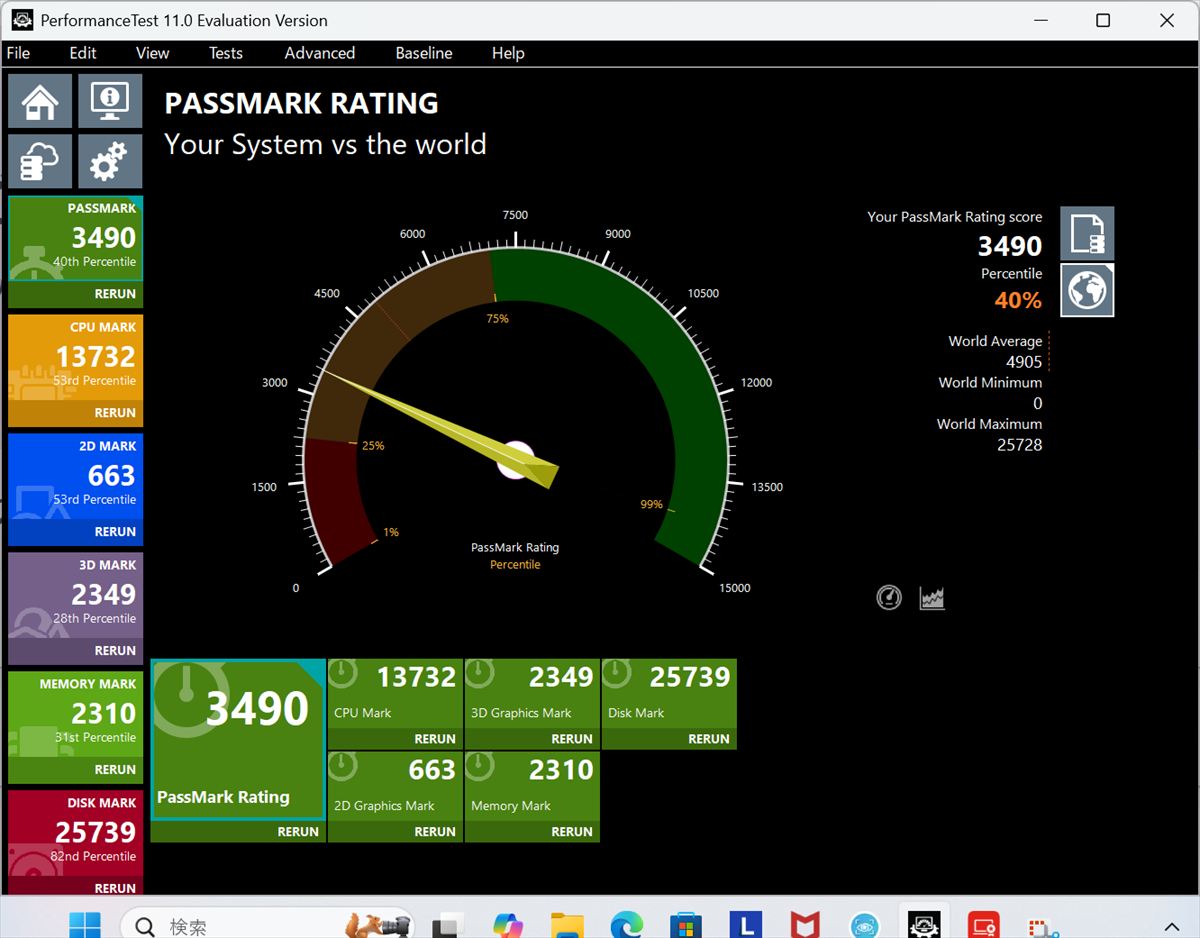Screen dimensions: 1200x938
Task: Click the clock icon on 2D Graphics Mark tile
Action: click(344, 767)
